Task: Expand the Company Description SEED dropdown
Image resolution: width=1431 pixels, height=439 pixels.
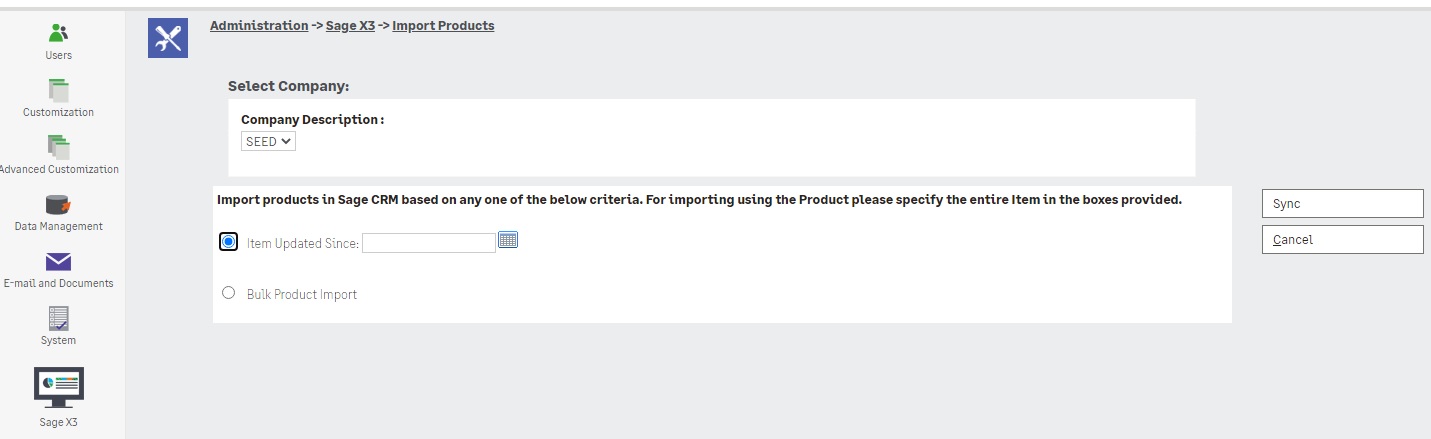Action: pyautogui.click(x=268, y=142)
